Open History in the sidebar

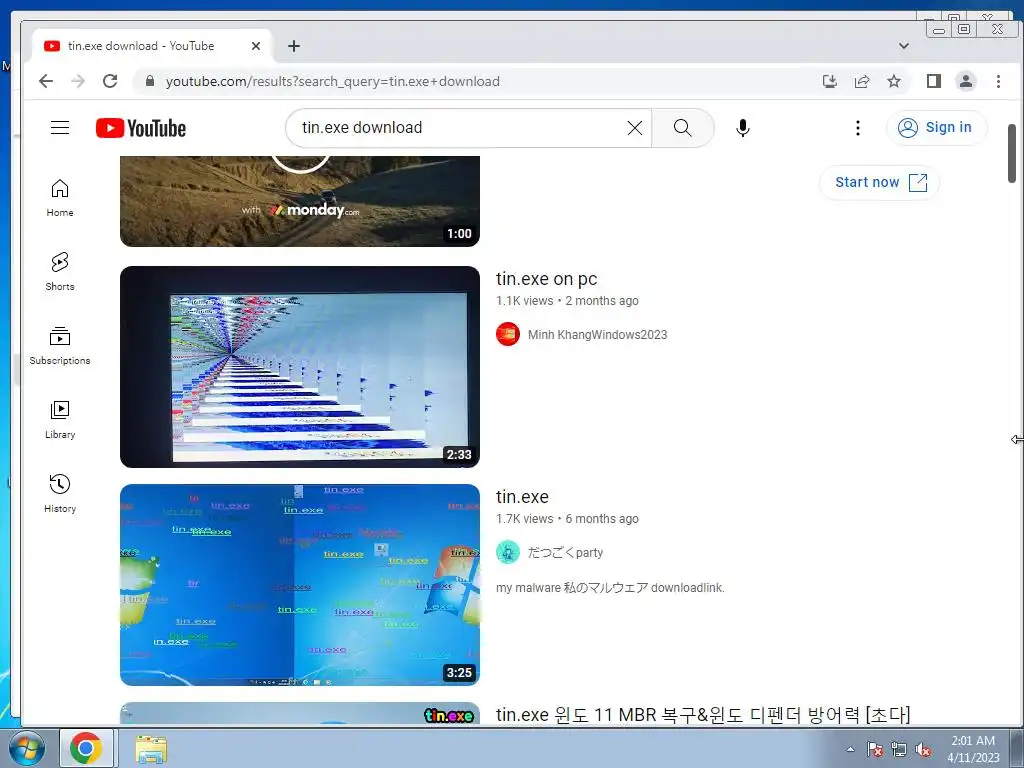coord(60,493)
